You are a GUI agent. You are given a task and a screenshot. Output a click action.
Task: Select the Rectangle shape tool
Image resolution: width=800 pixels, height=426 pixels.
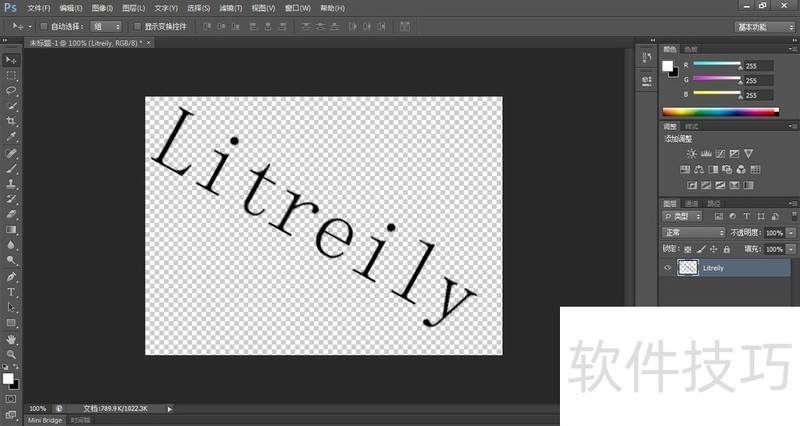[x=11, y=323]
